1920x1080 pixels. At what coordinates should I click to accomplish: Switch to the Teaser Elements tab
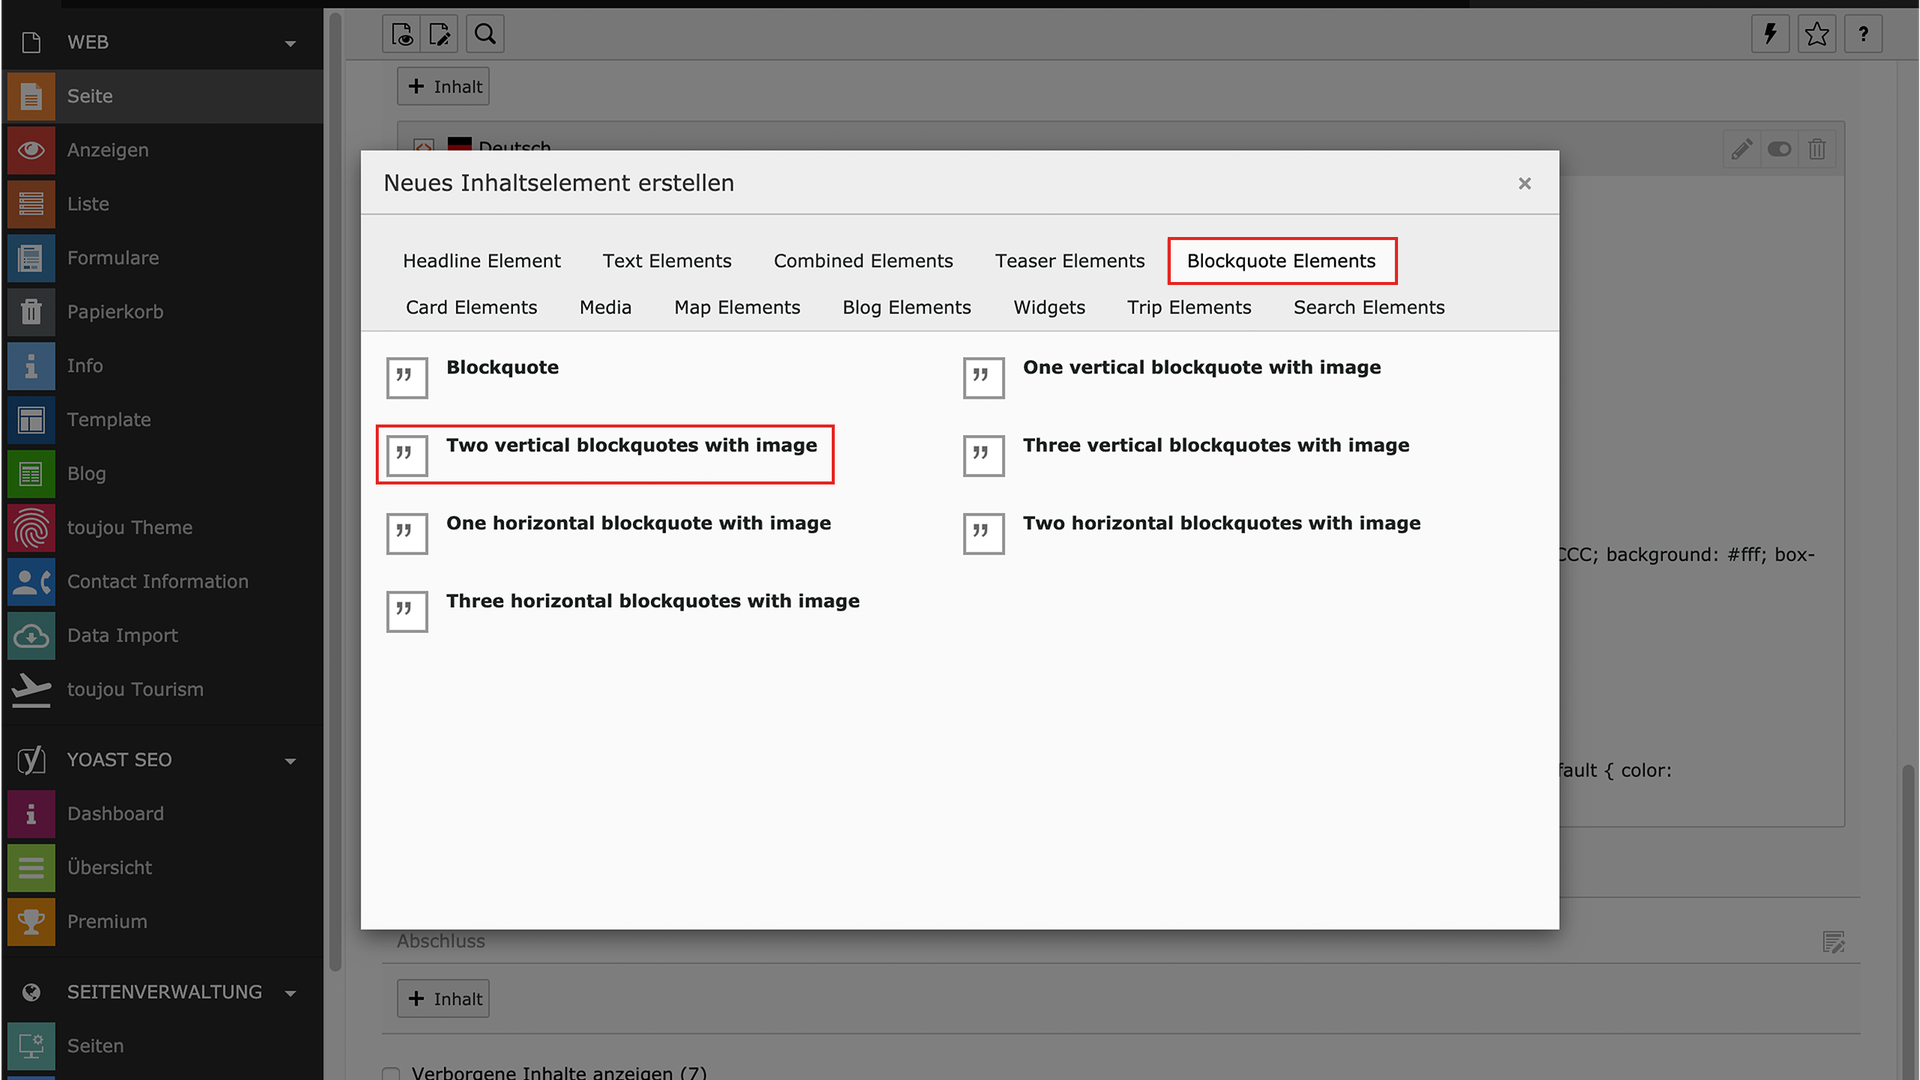[x=1069, y=261]
